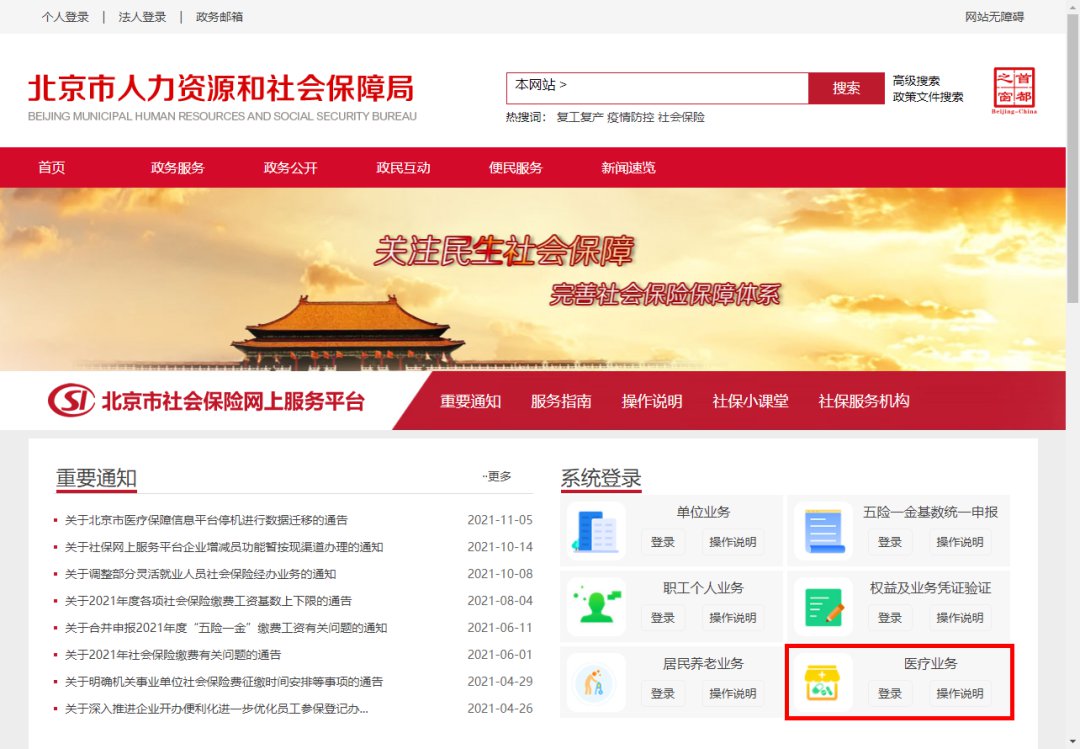
Task: Click 登录 under 居民养老业务
Action: (x=663, y=694)
